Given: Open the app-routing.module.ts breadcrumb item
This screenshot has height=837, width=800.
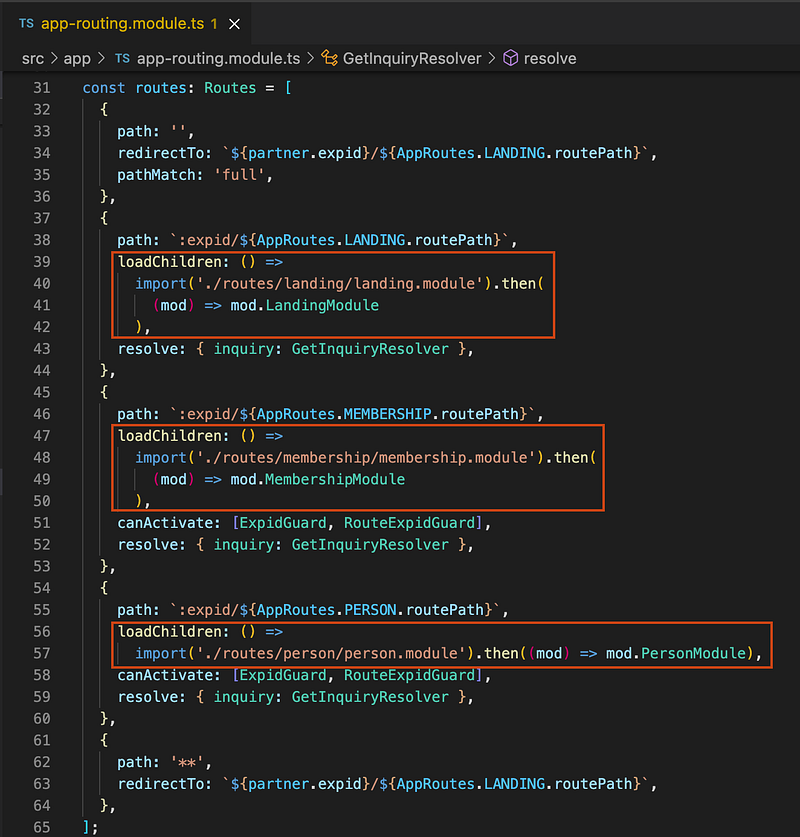Looking at the screenshot, I should coord(218,59).
